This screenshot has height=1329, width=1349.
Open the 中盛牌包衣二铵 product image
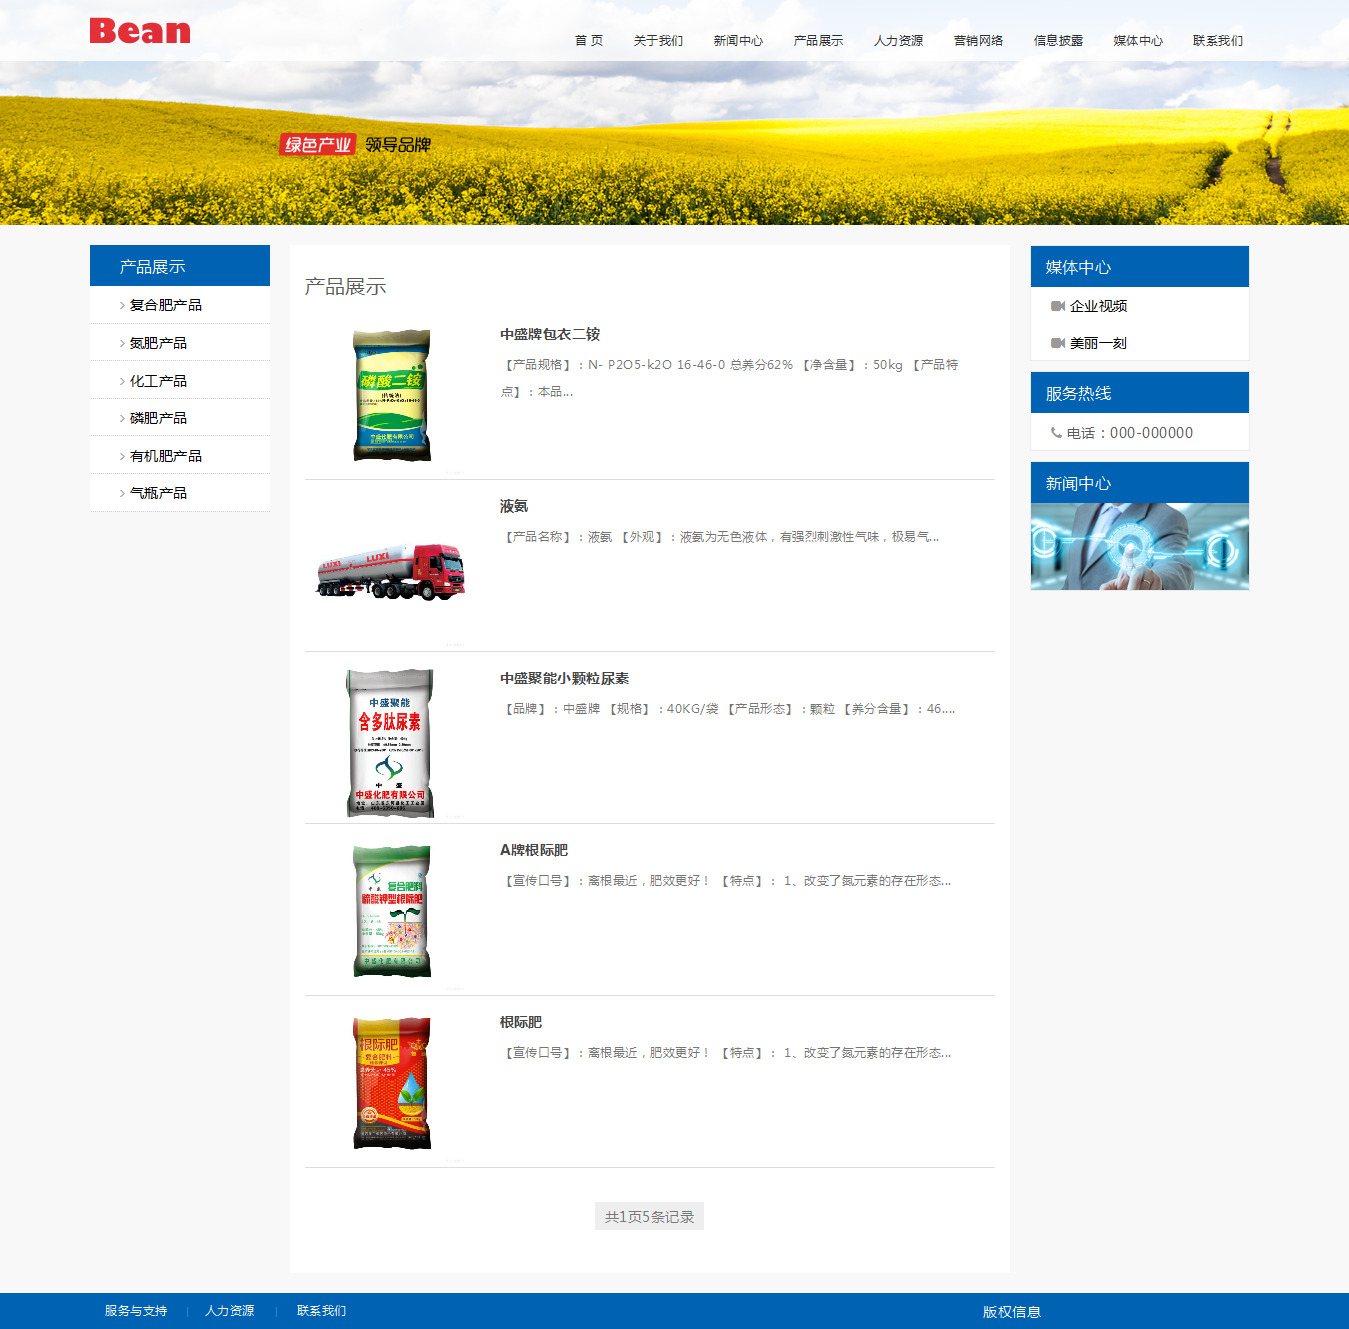tap(392, 395)
